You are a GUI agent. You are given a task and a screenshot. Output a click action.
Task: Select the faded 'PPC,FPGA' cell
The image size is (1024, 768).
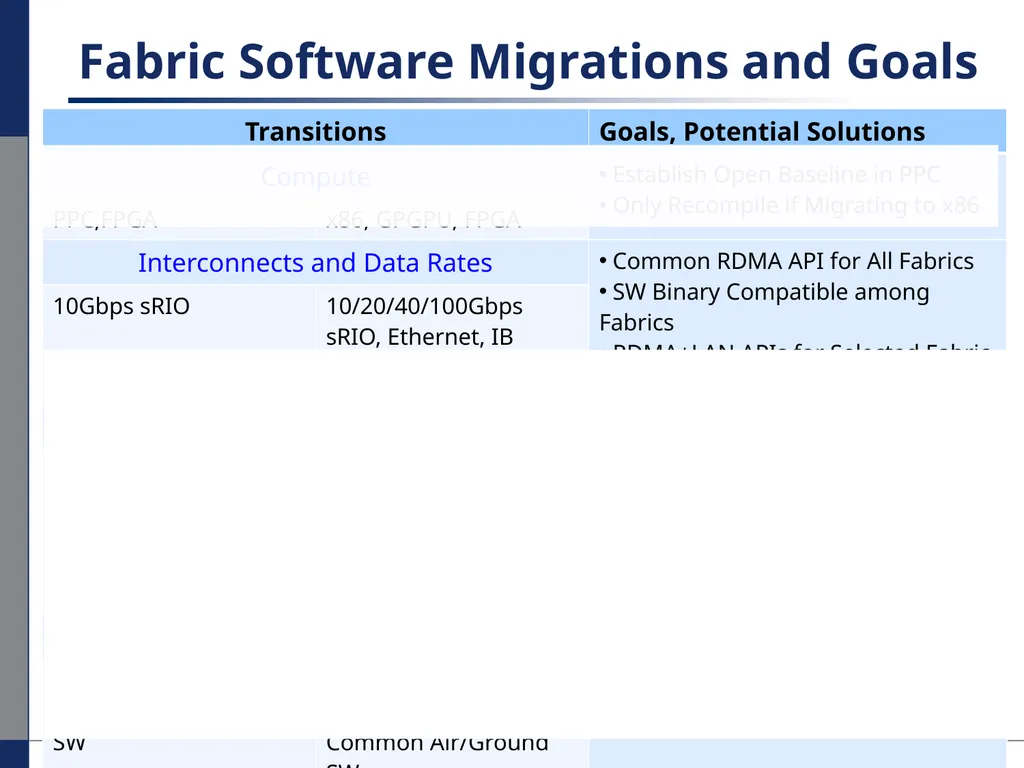coord(105,219)
